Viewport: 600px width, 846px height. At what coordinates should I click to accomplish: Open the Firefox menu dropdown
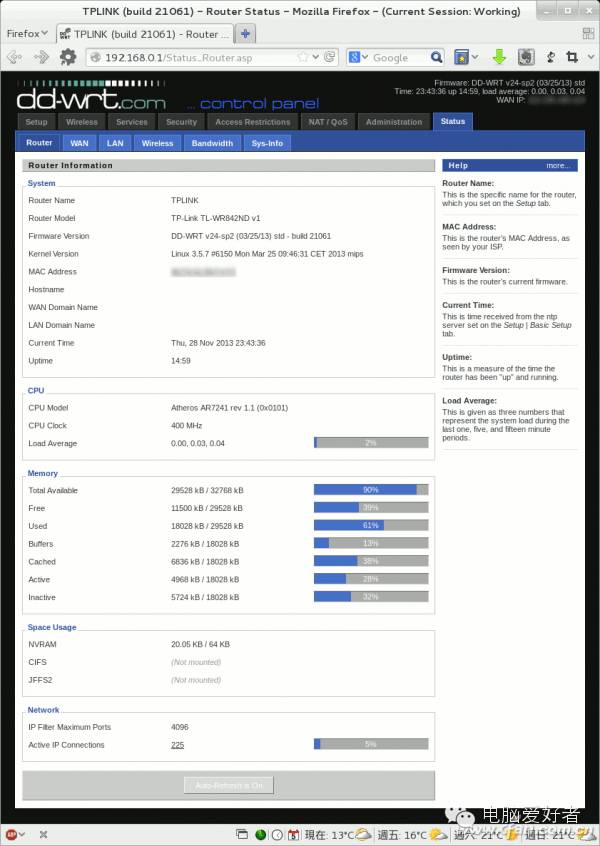[27, 33]
